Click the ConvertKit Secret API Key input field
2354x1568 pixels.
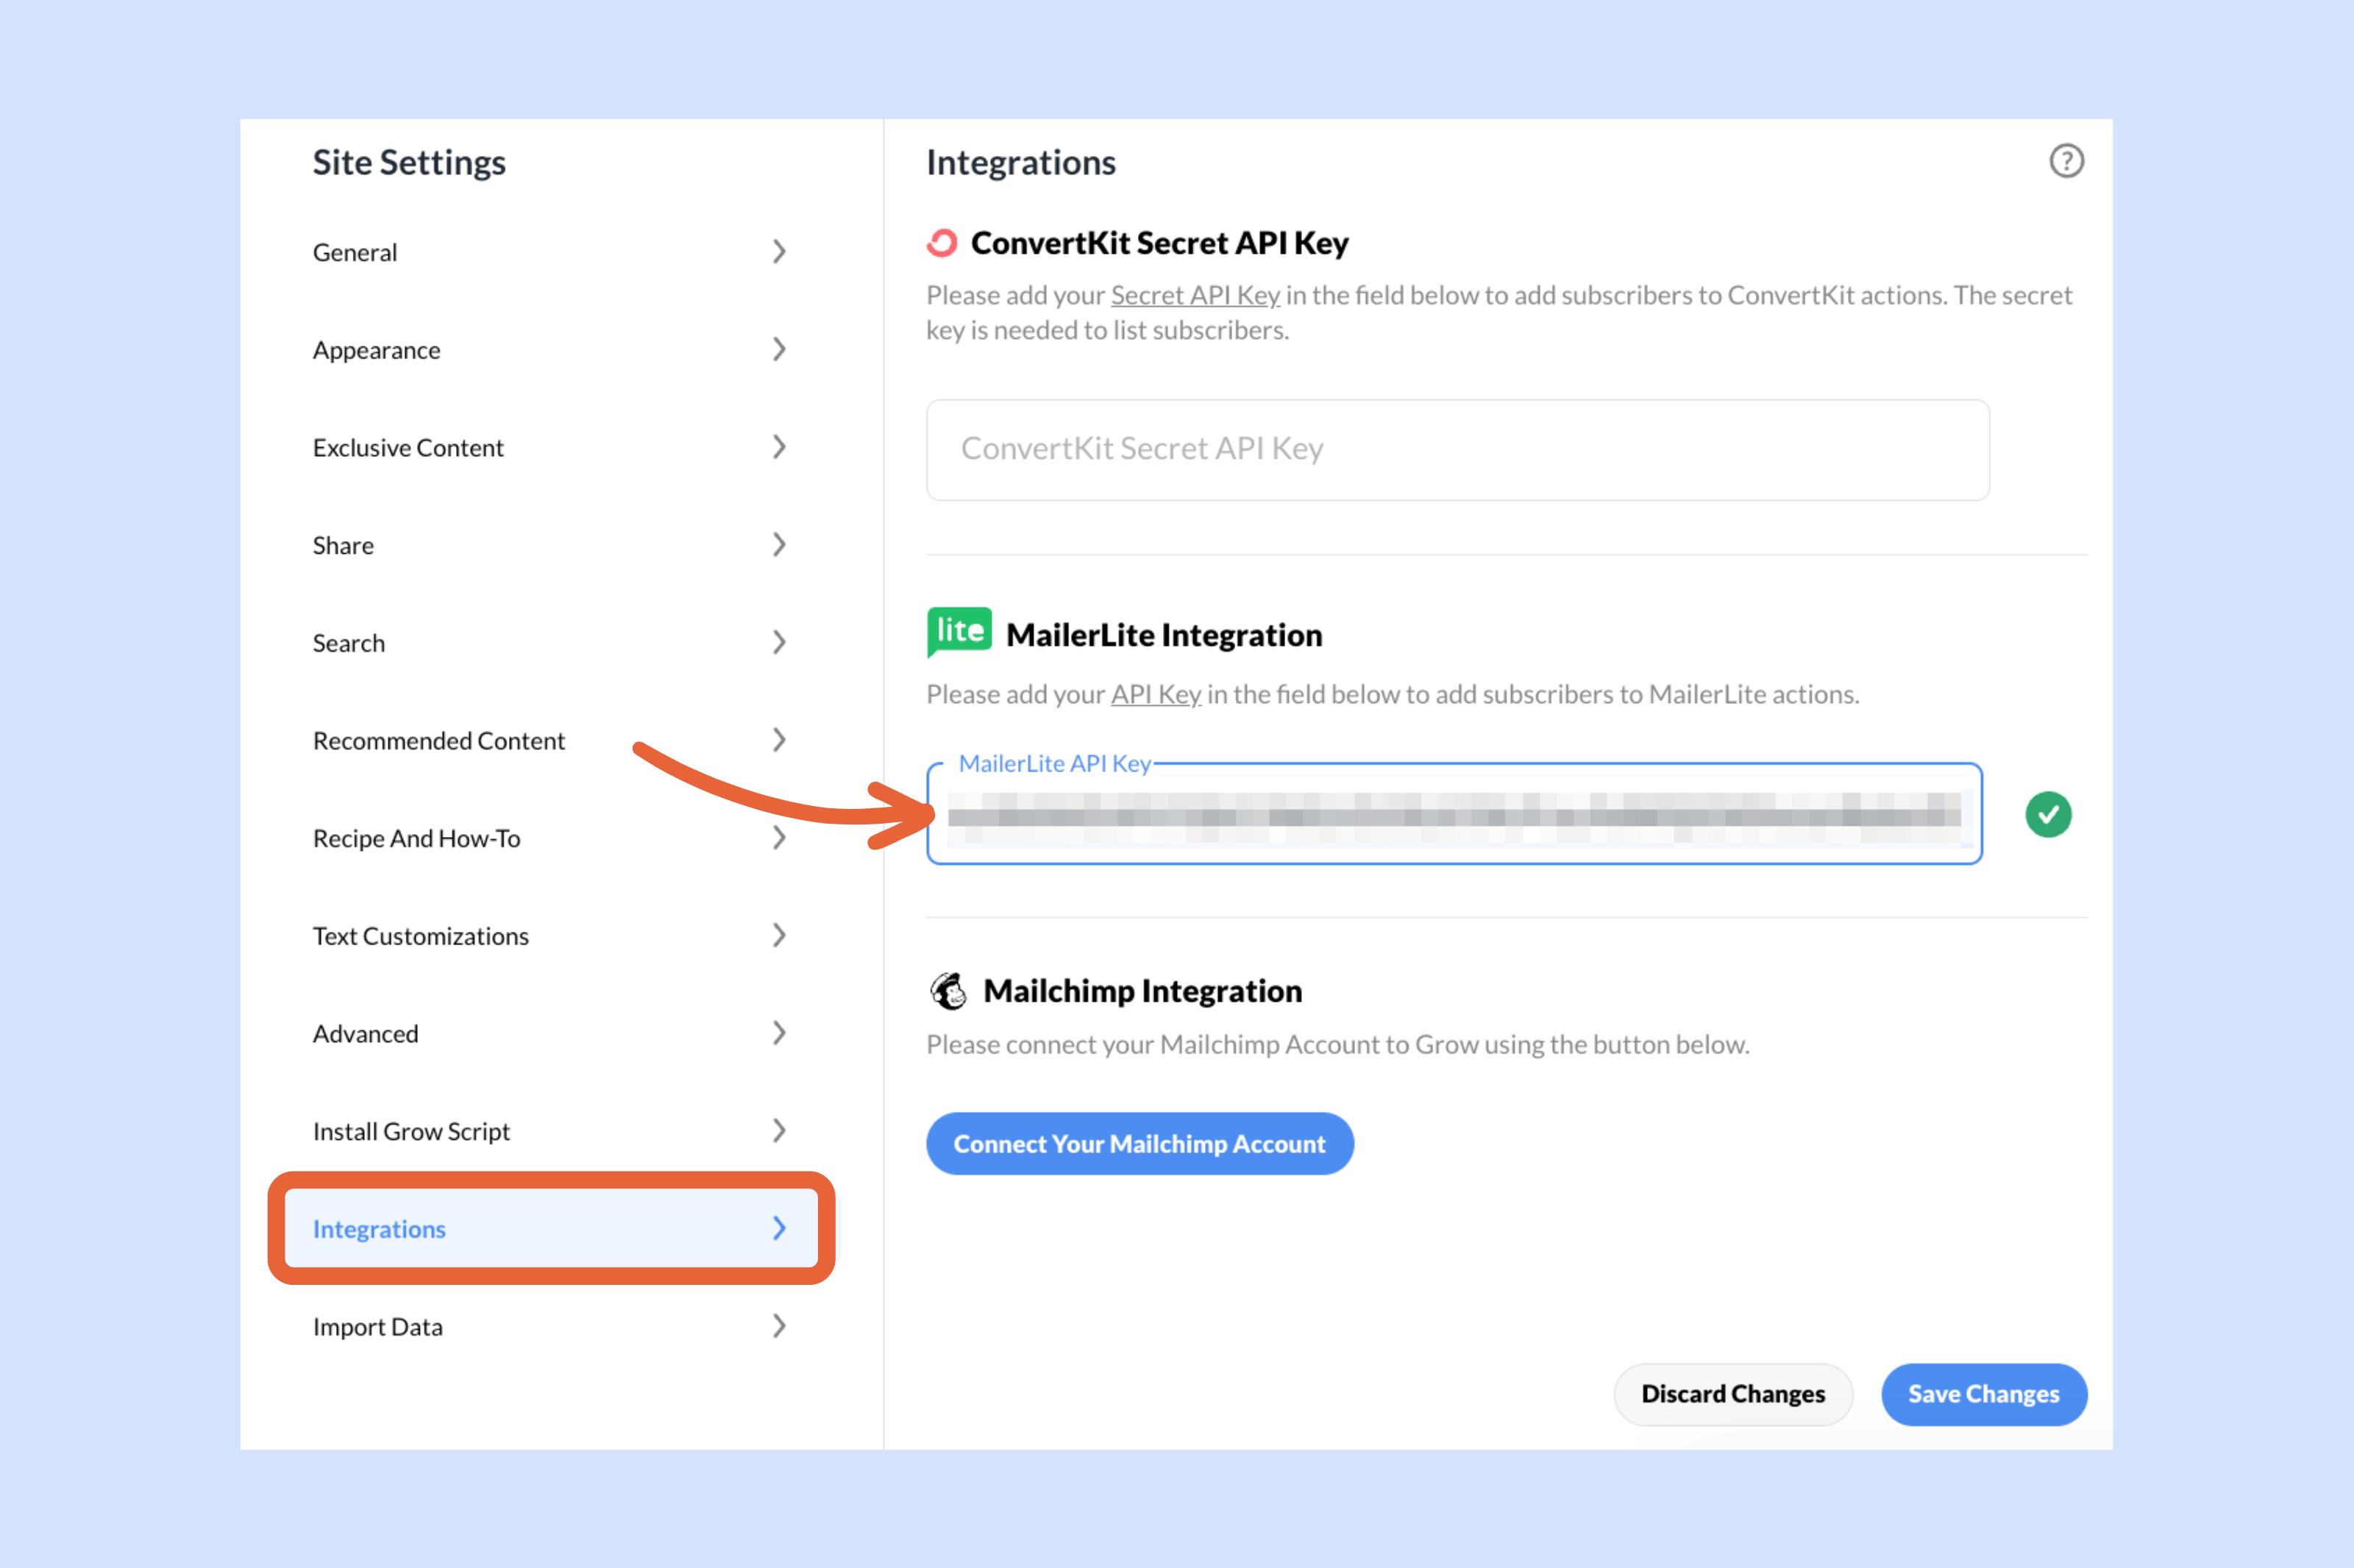[1456, 449]
